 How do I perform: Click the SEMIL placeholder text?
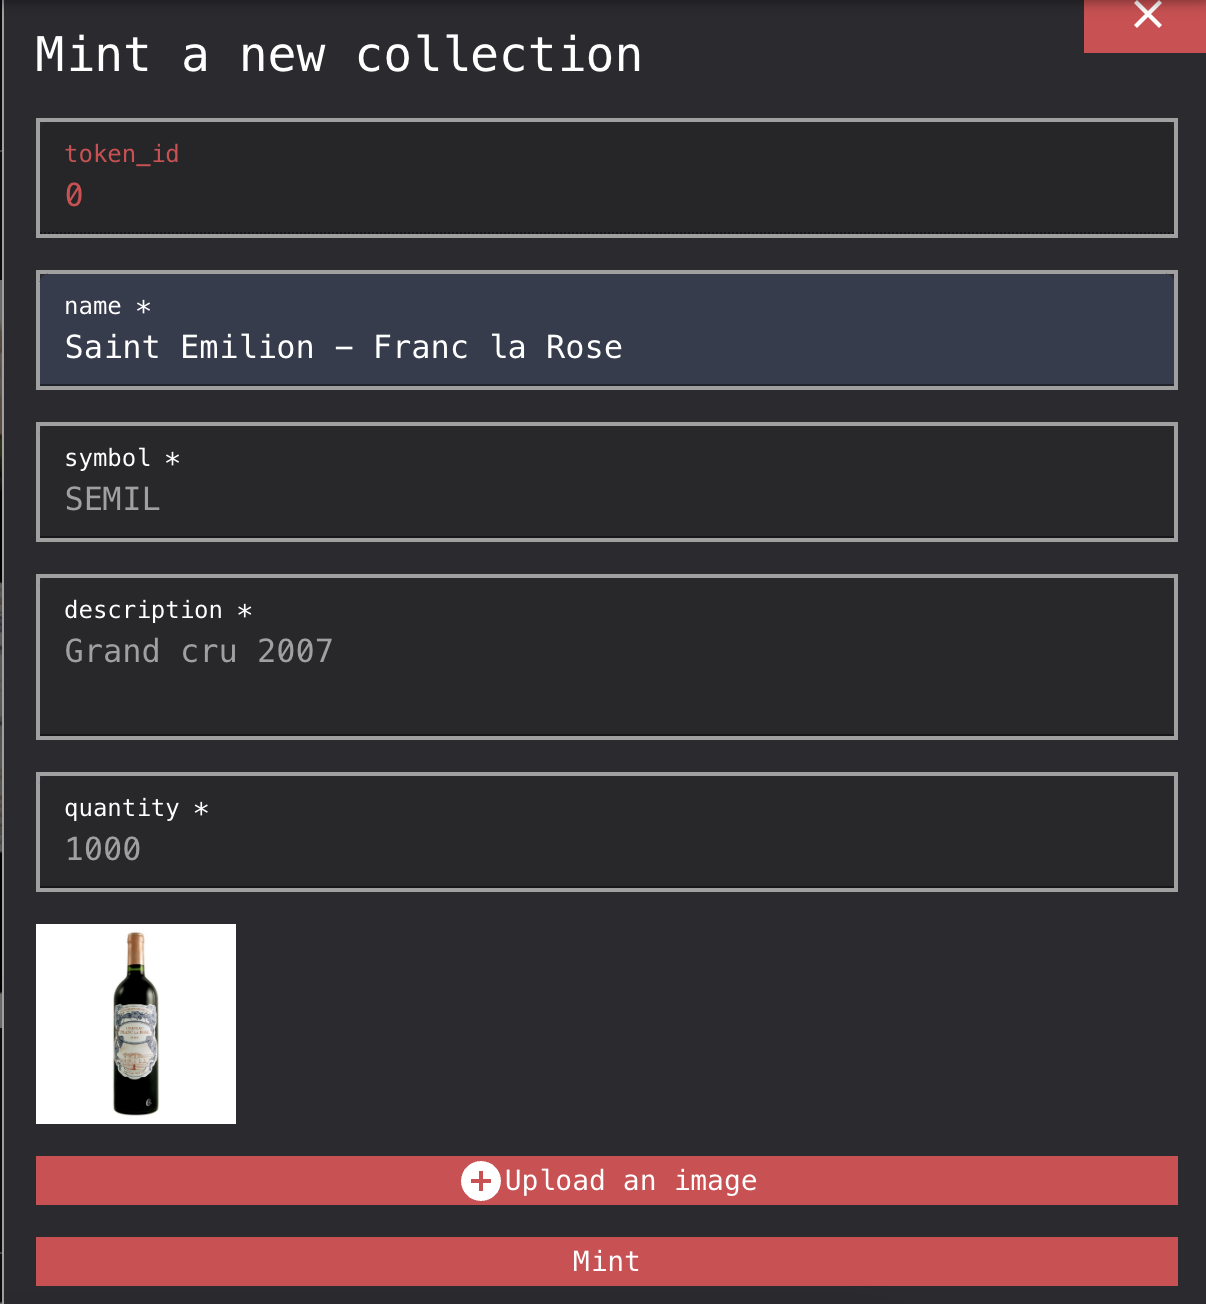pyautogui.click(x=112, y=499)
